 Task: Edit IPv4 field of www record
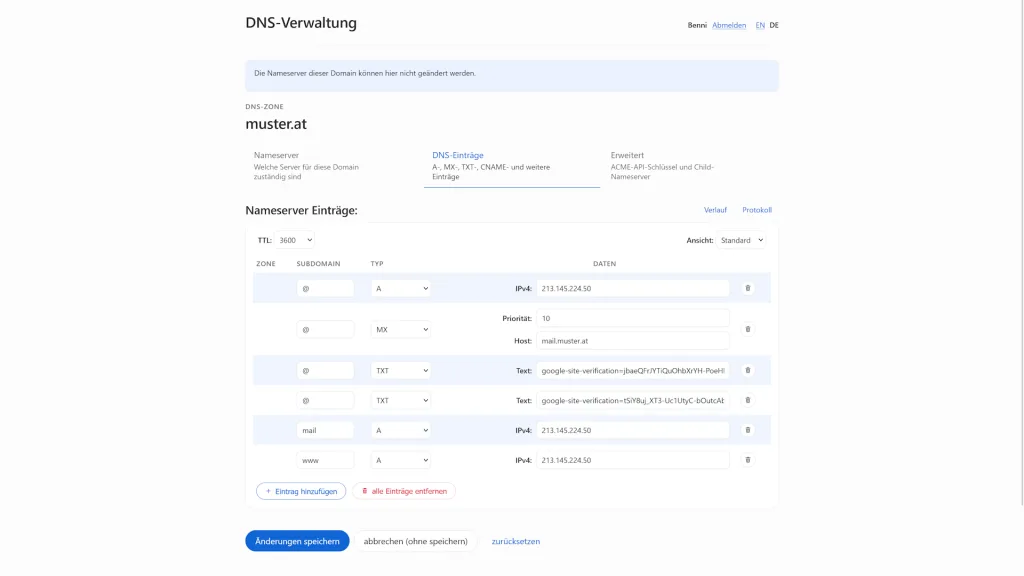click(x=633, y=460)
